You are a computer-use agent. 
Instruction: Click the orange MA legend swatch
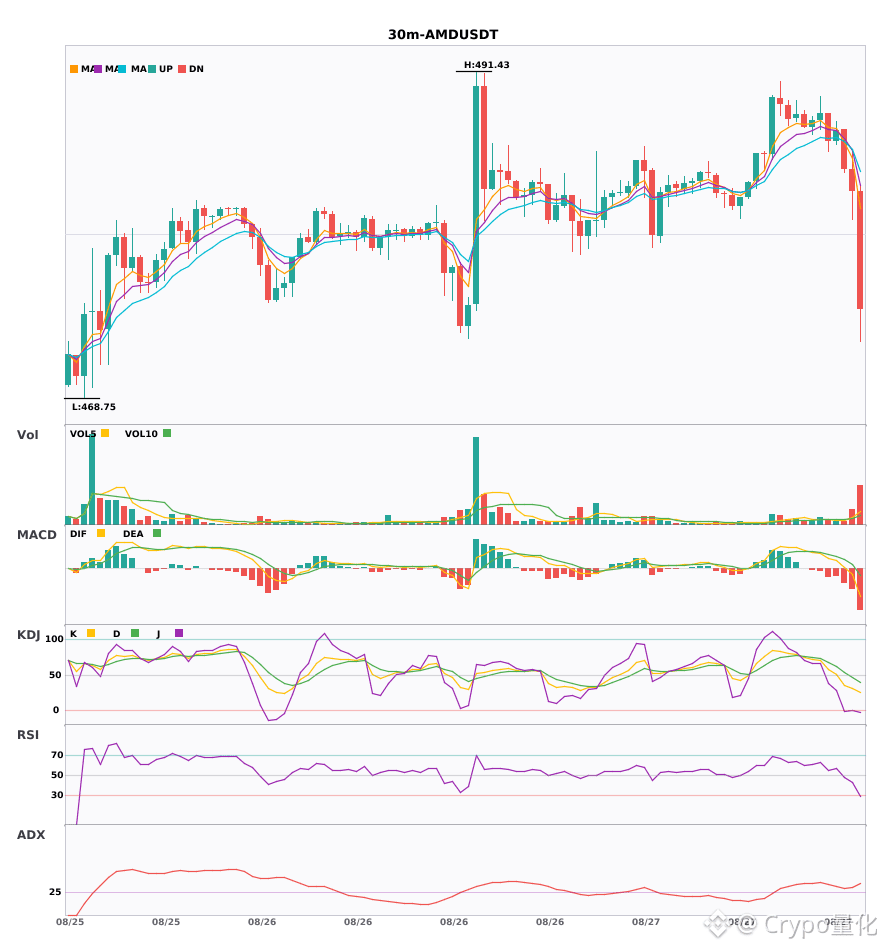[x=74, y=69]
